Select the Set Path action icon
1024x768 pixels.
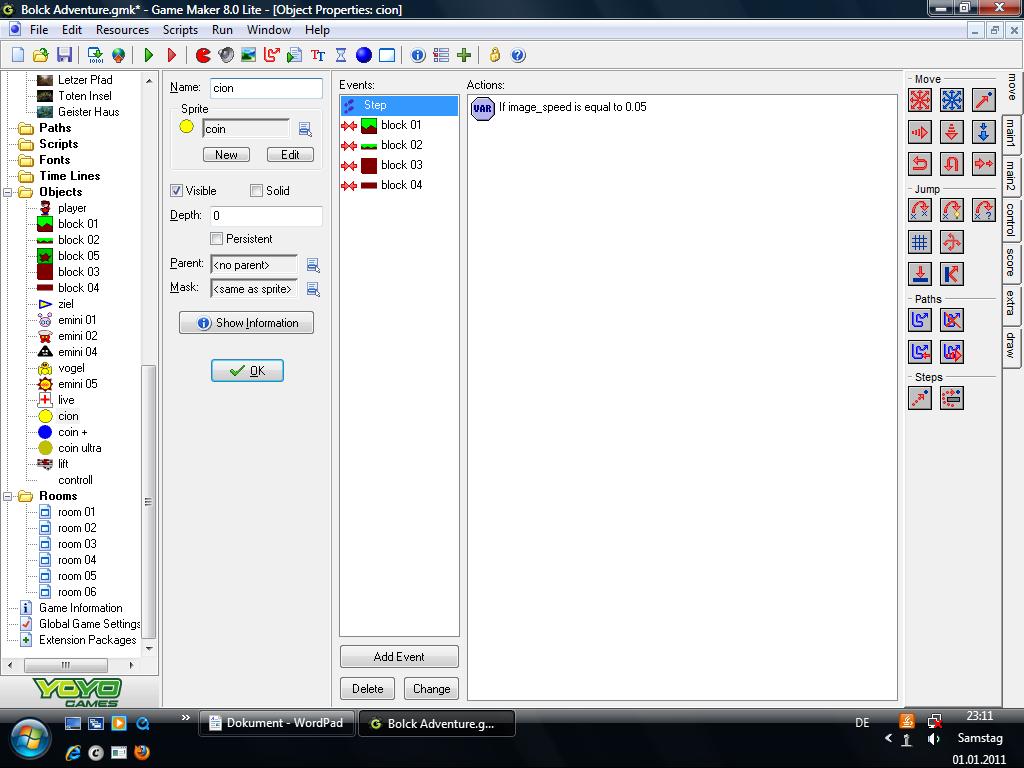pos(920,320)
